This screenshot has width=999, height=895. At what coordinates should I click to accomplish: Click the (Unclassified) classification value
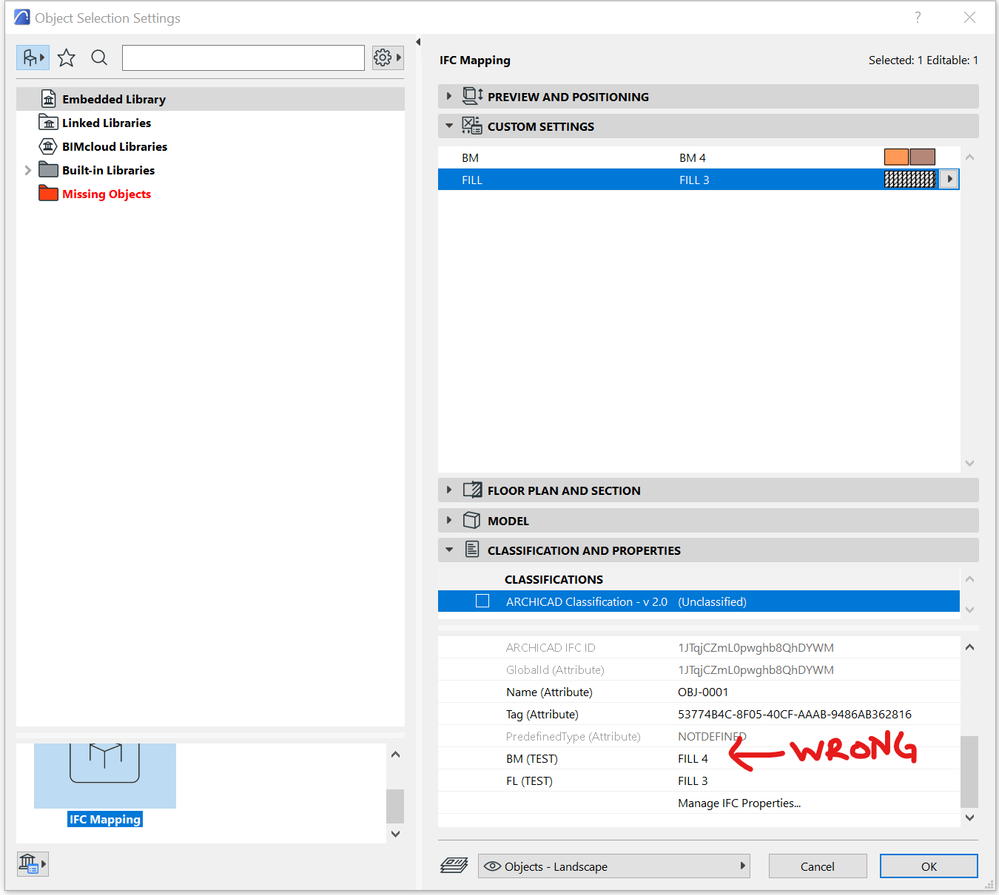[x=712, y=602]
